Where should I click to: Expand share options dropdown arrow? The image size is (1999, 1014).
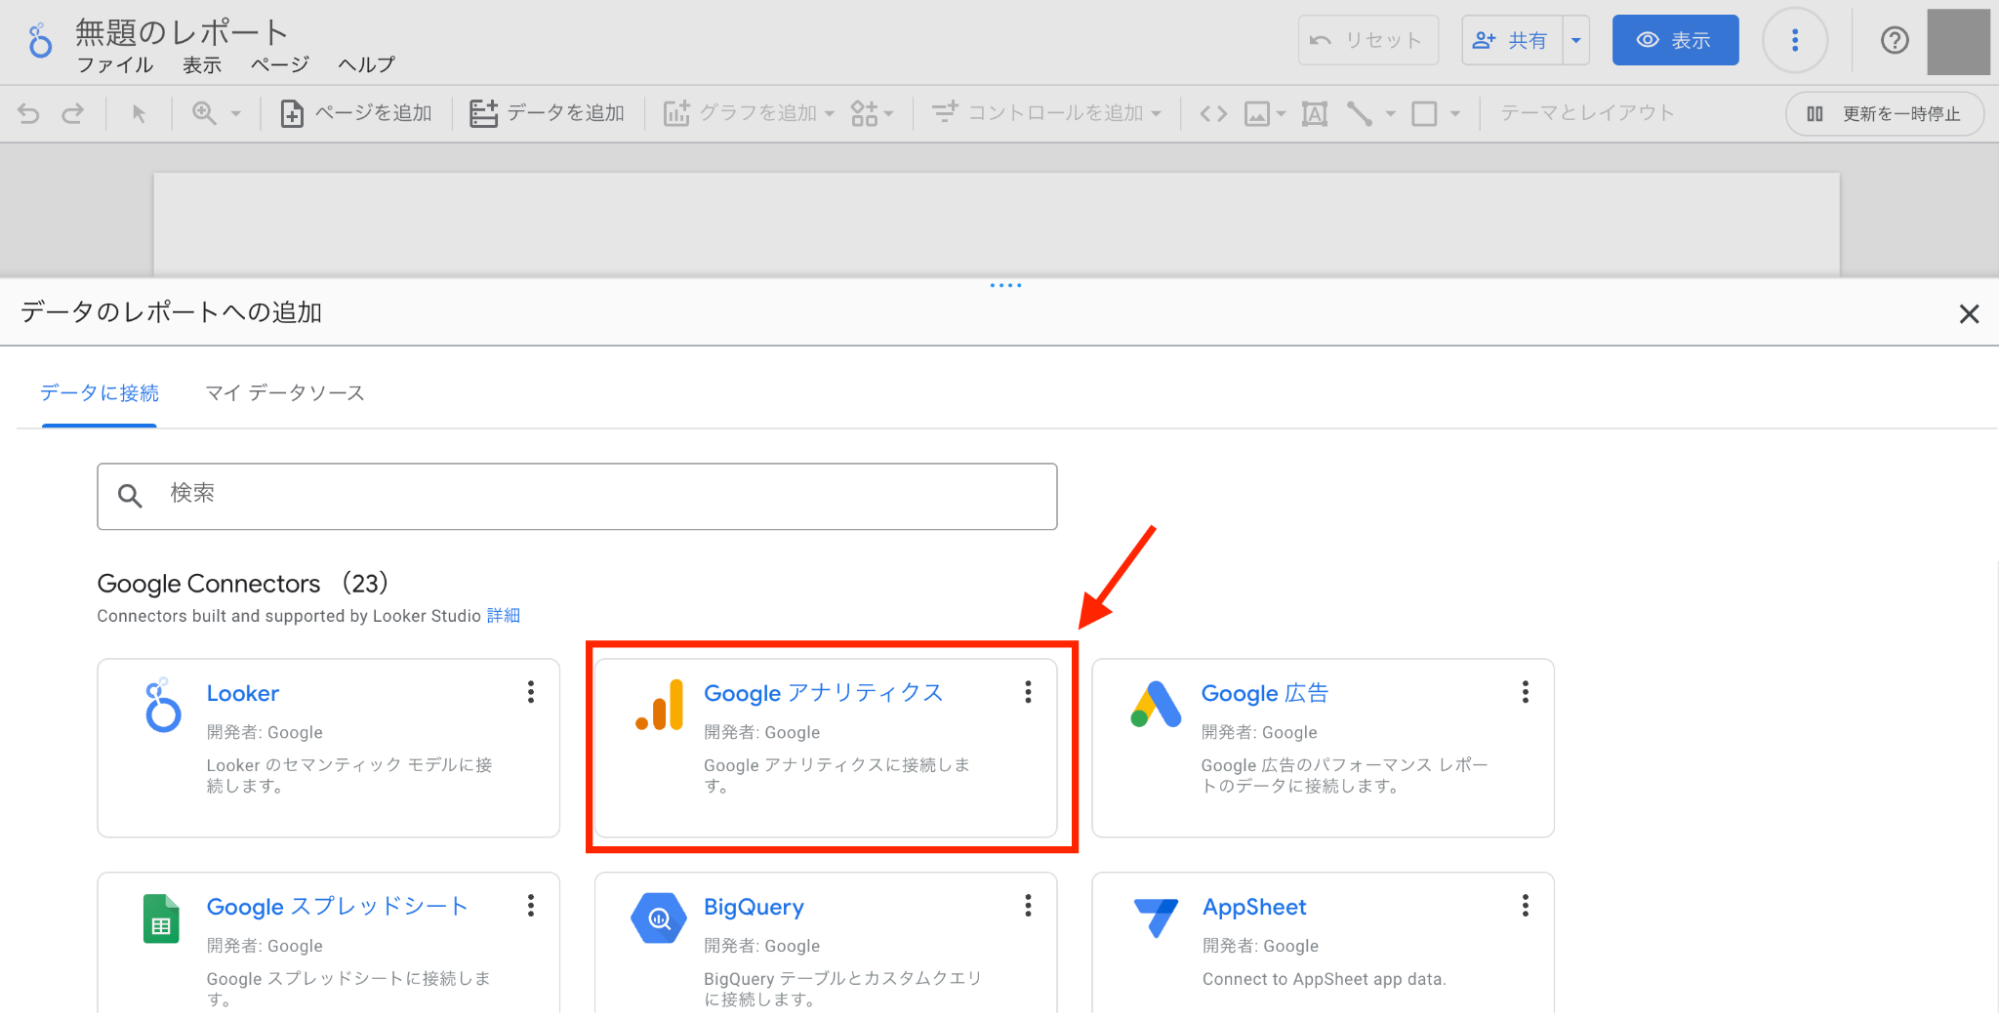tap(1576, 40)
